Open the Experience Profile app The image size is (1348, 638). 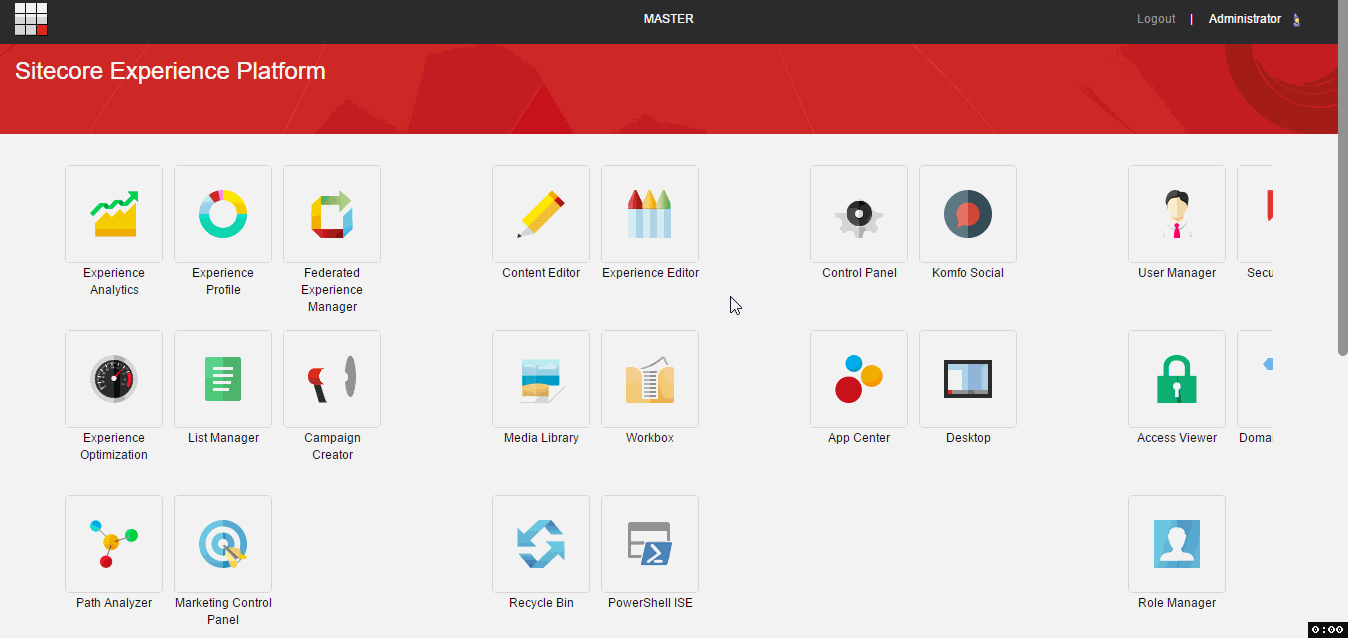point(222,213)
